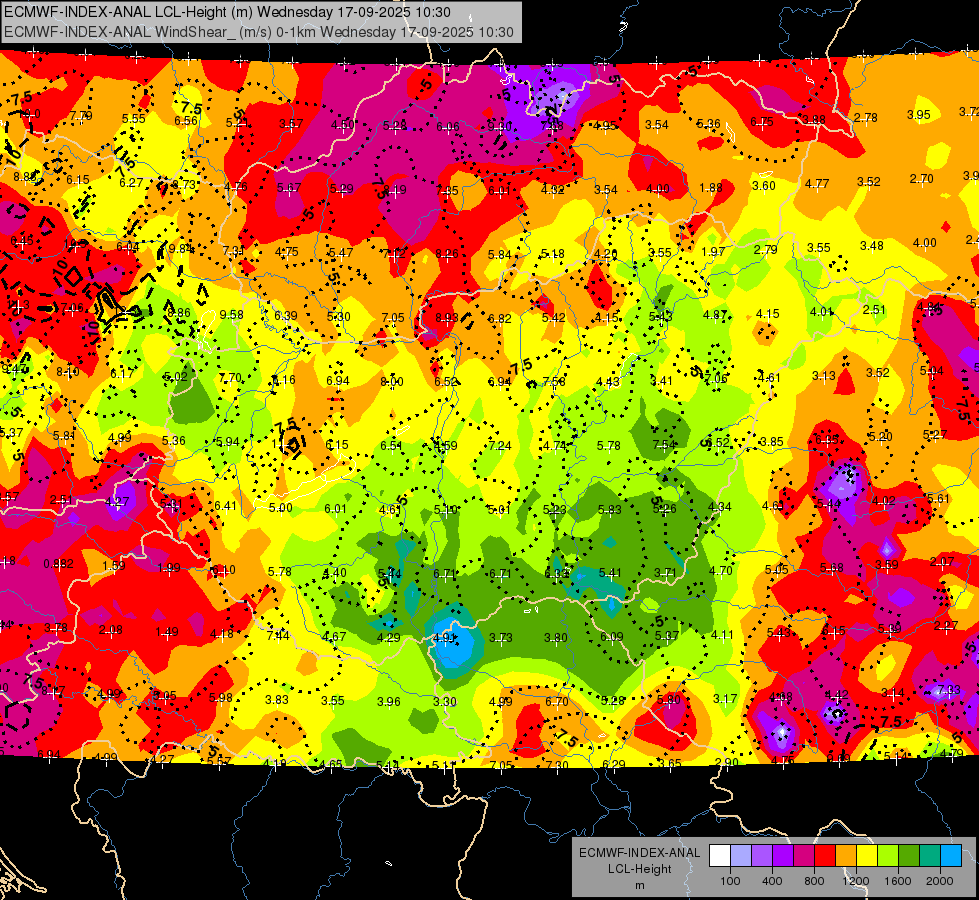Image resolution: width=979 pixels, height=900 pixels.
Task: Click the legend label 2000
Action: click(940, 881)
